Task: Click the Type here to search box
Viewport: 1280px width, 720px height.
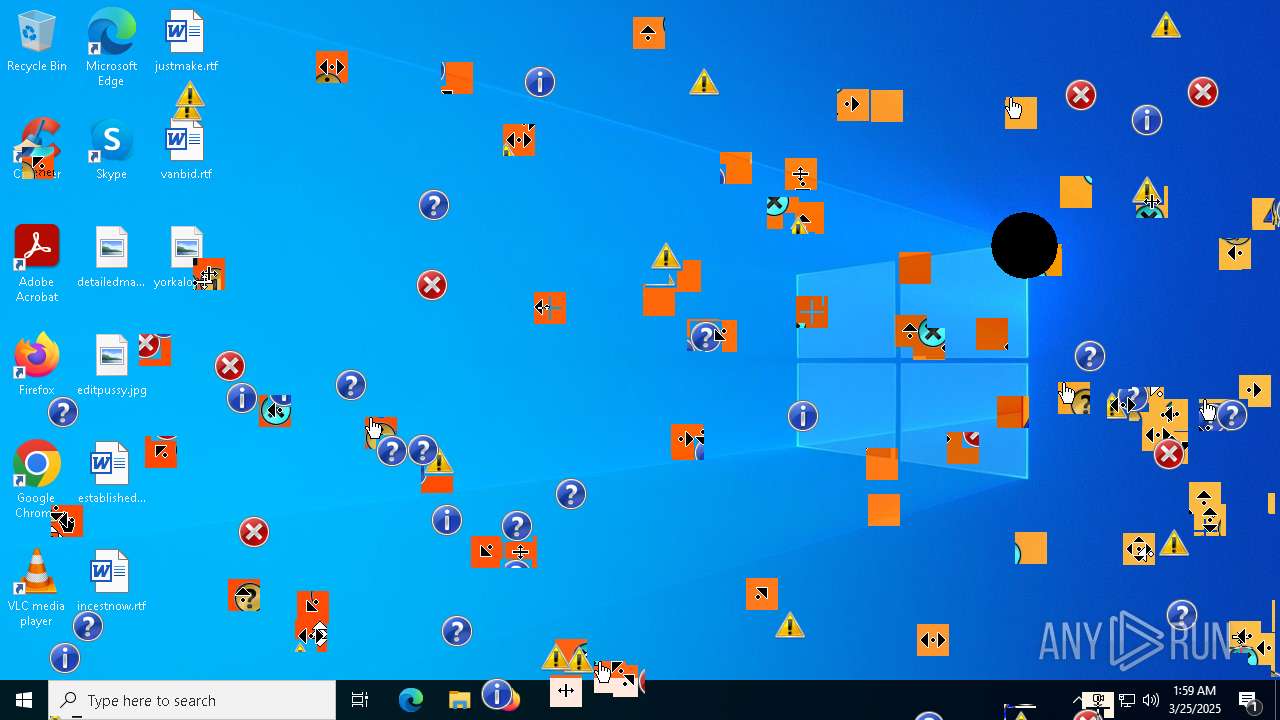Action: 192,700
